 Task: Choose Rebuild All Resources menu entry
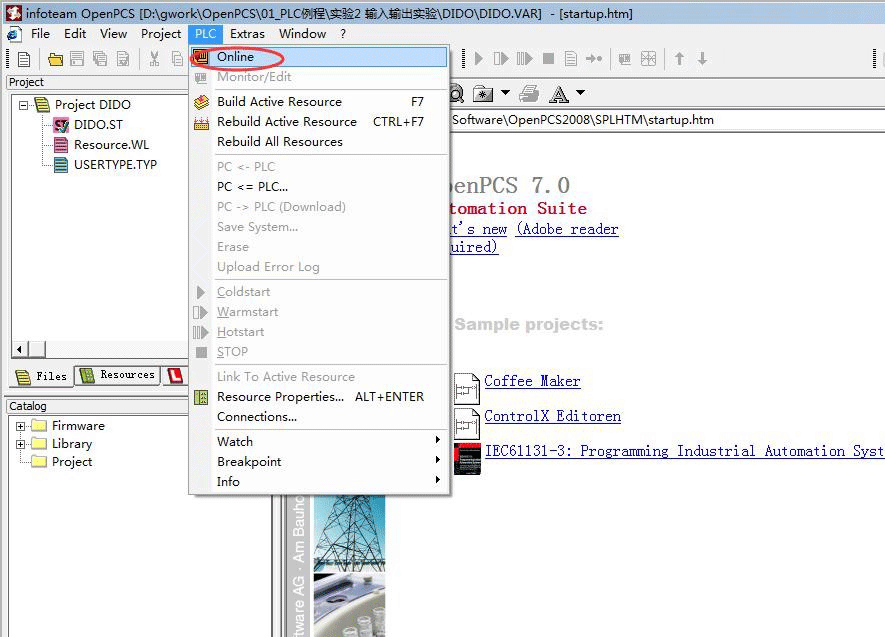[x=279, y=142]
